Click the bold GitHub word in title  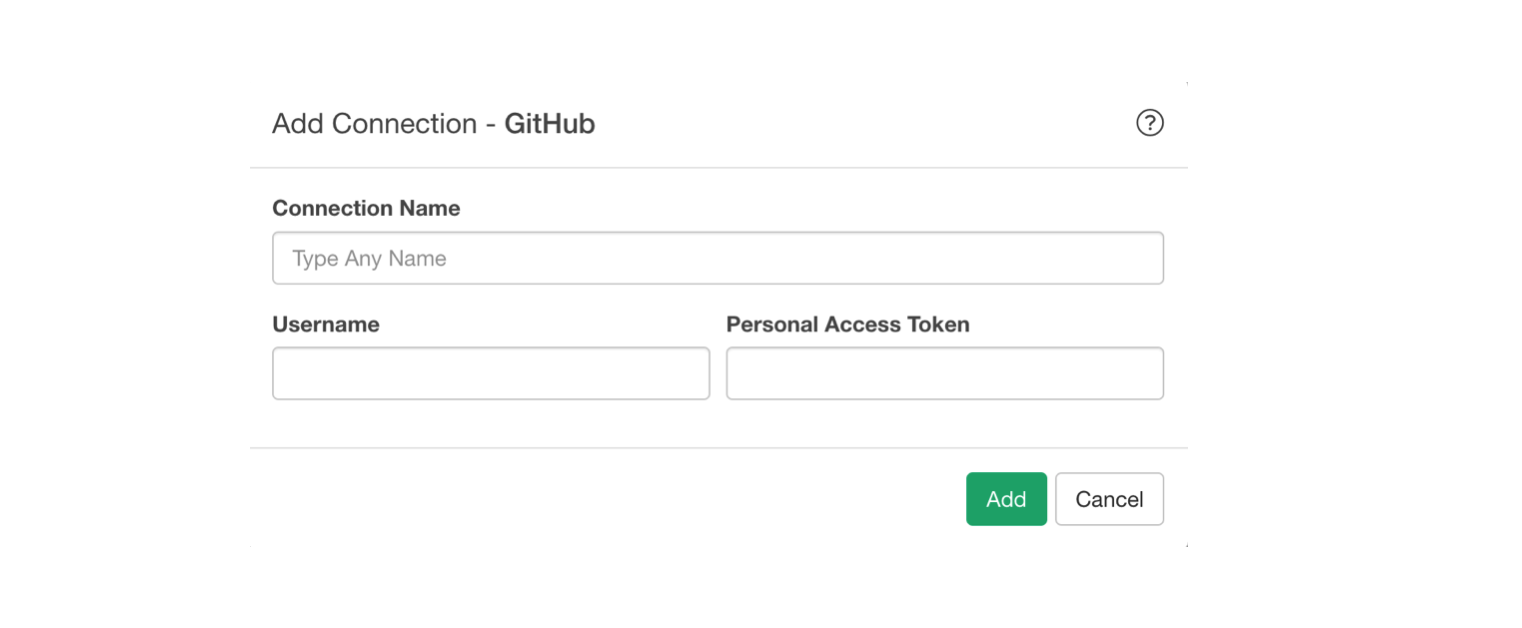click(x=549, y=124)
